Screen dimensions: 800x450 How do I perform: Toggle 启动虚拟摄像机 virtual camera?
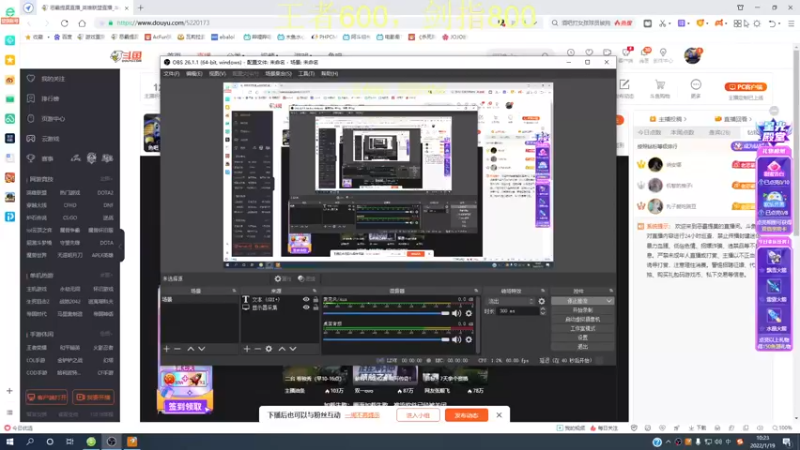tap(582, 319)
